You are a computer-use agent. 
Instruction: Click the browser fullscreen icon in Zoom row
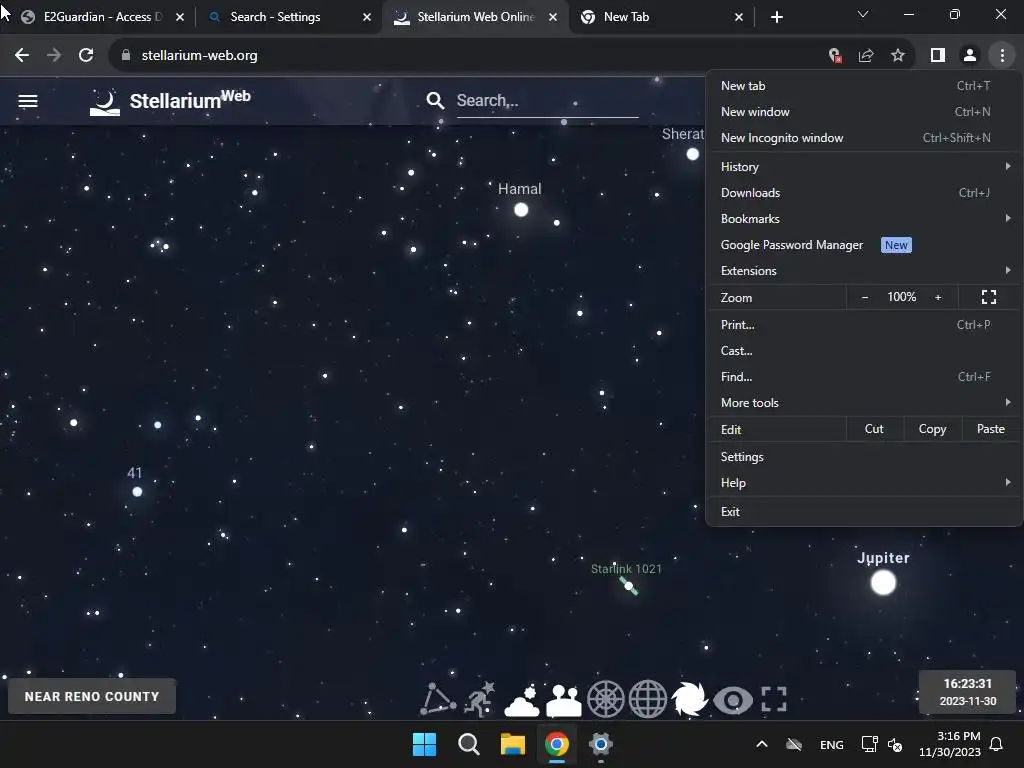[989, 297]
